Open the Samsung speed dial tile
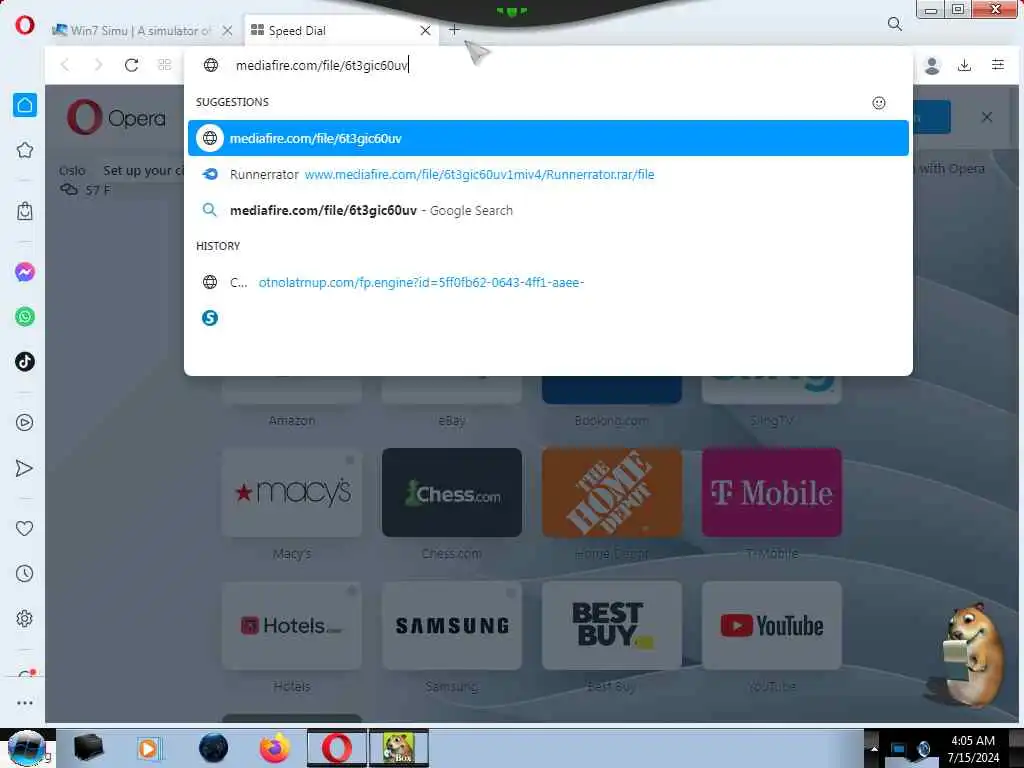The height and width of the screenshot is (768, 1024). (452, 625)
